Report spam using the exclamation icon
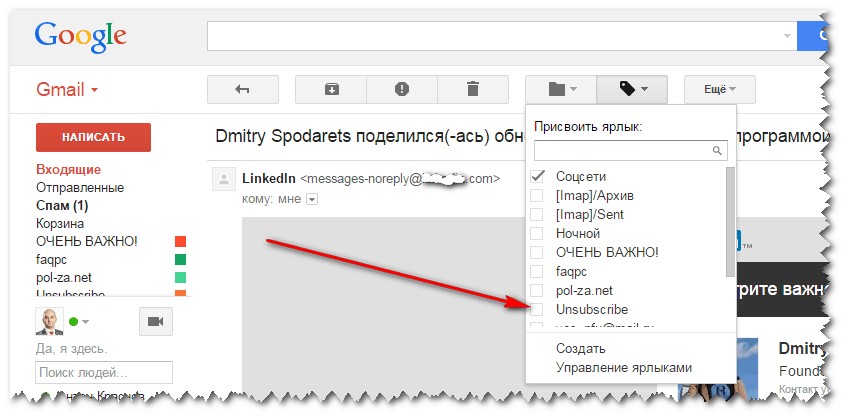848x419 pixels. (402, 89)
